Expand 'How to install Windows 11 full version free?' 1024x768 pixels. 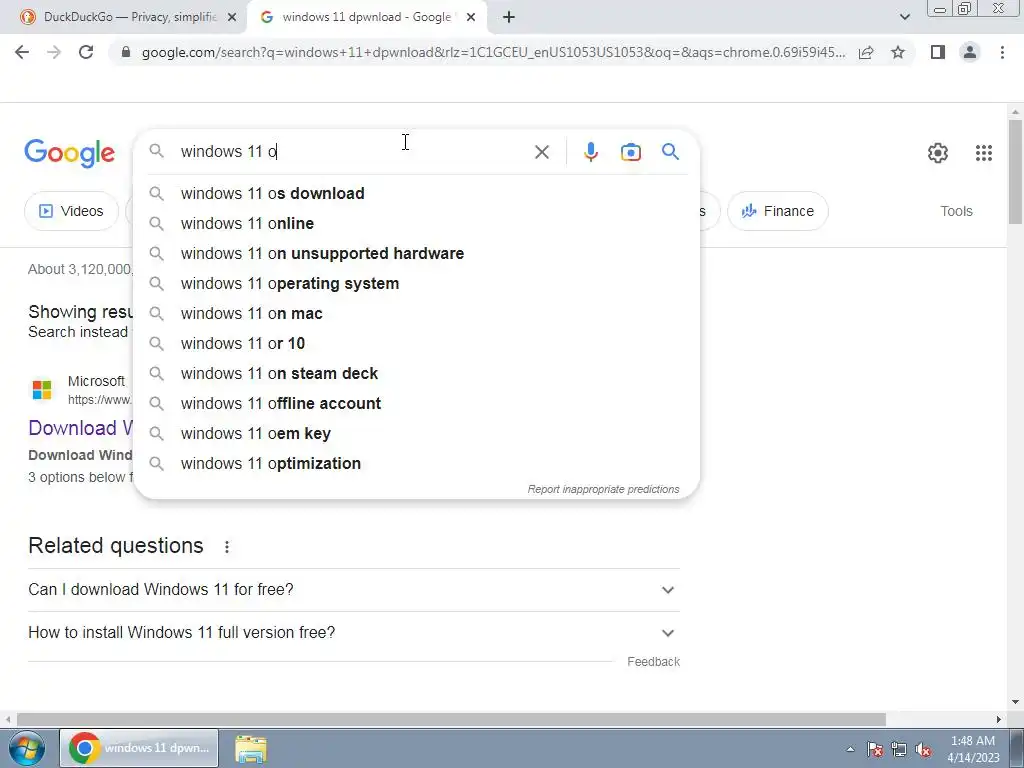[x=354, y=633]
